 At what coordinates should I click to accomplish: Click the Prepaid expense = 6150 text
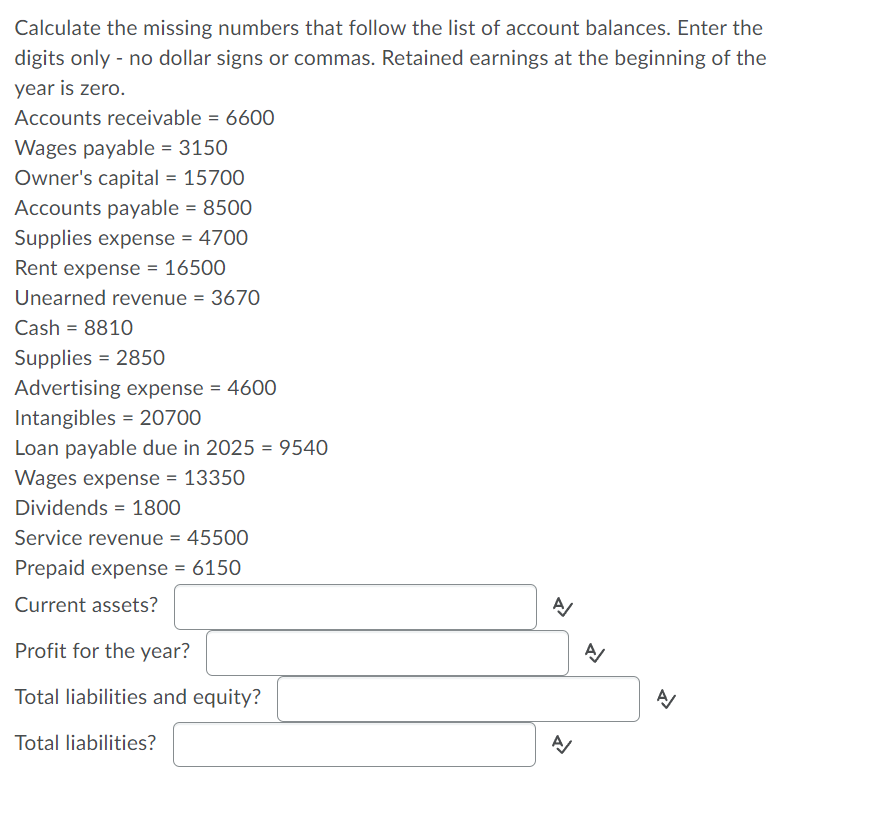(126, 567)
